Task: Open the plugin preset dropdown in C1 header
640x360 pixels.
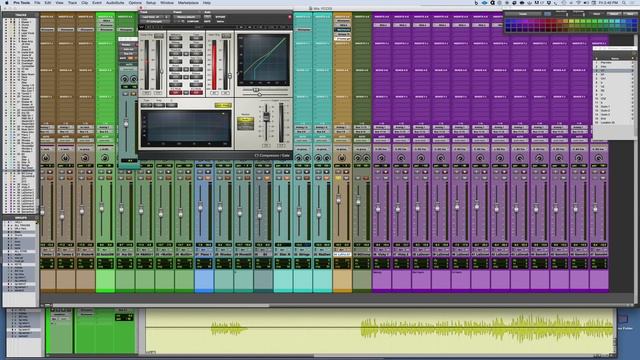Action: (186, 17)
